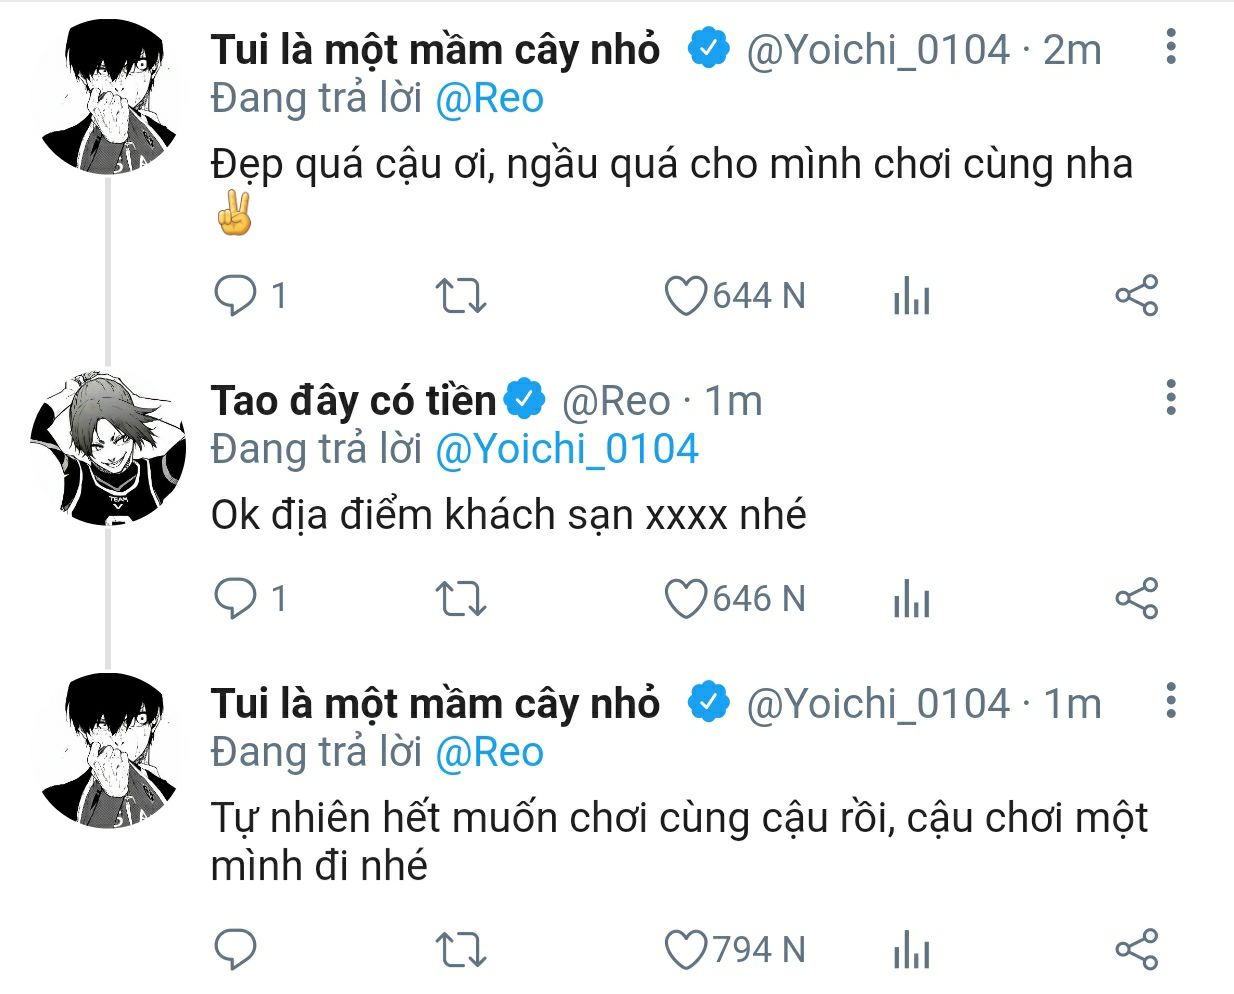Open the more options menu on the last tweet

pos(1171,701)
